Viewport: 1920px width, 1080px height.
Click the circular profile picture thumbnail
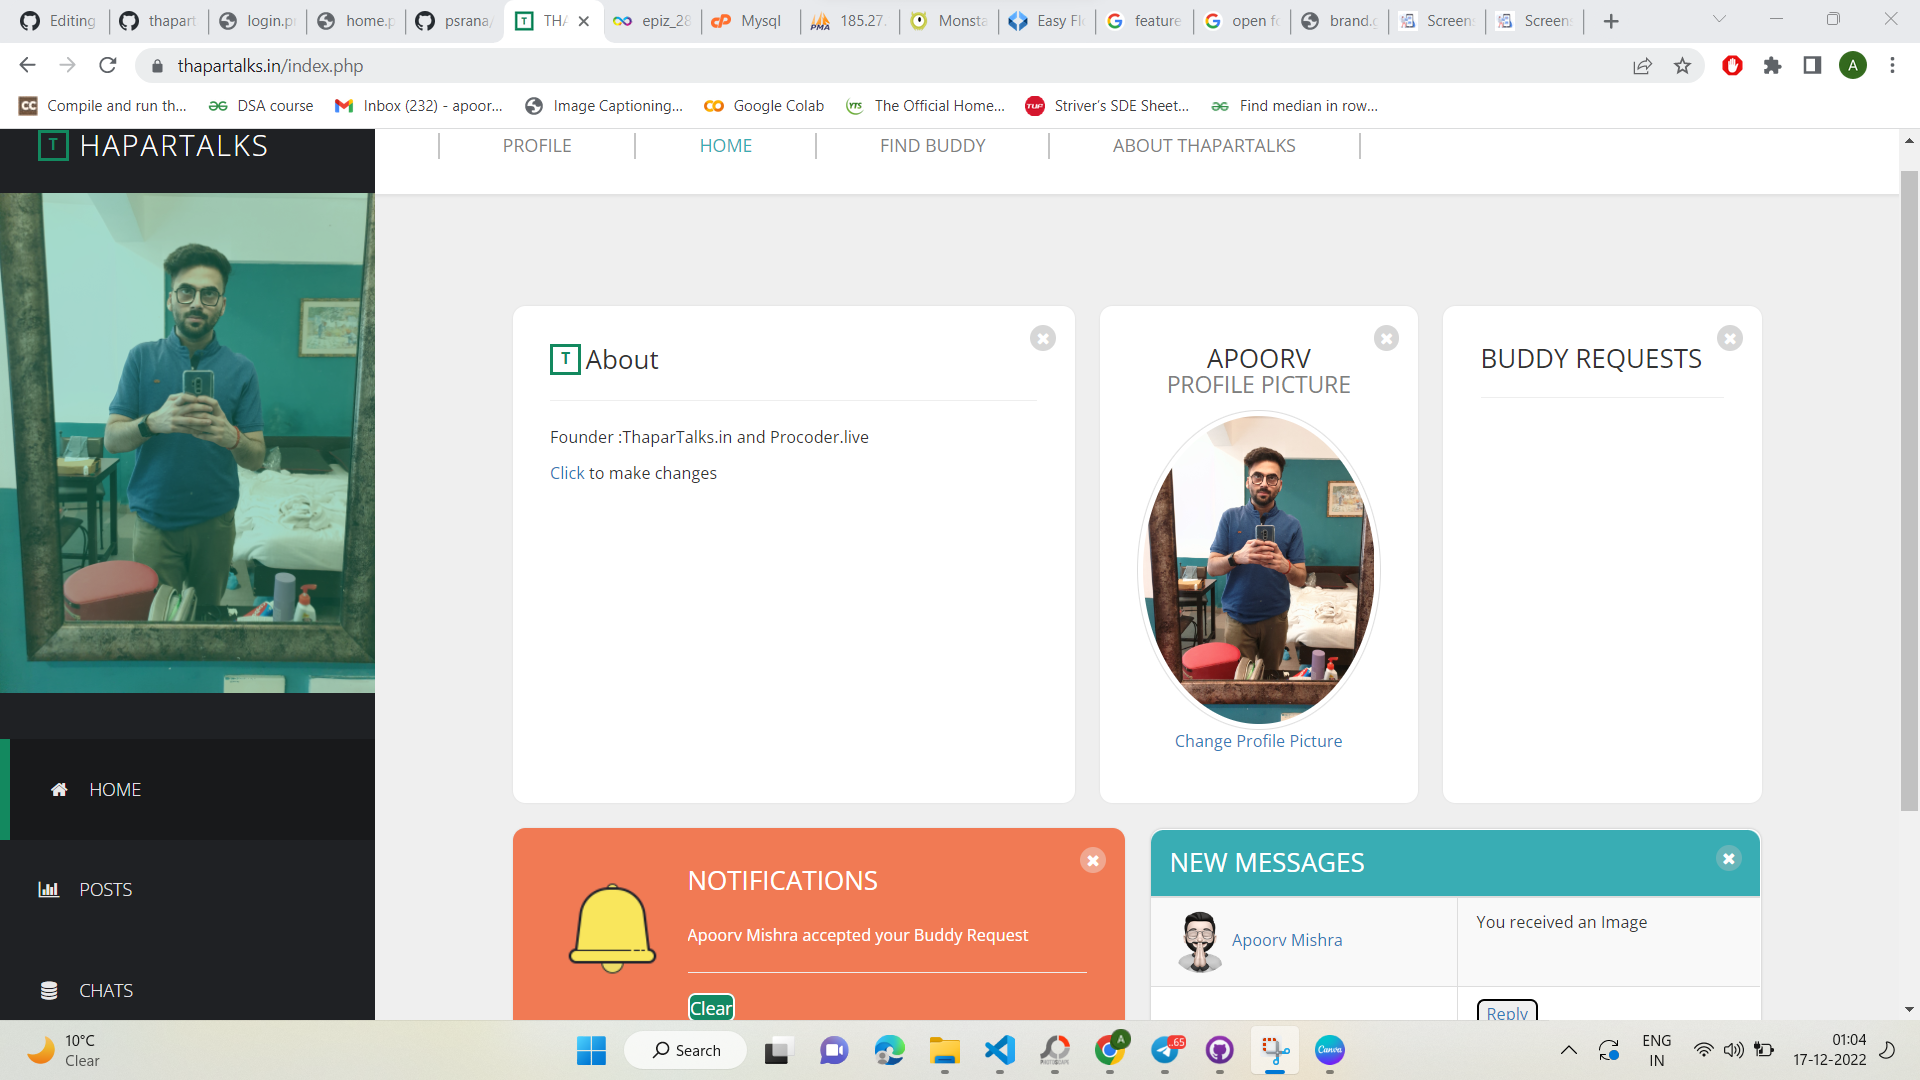click(x=1258, y=569)
